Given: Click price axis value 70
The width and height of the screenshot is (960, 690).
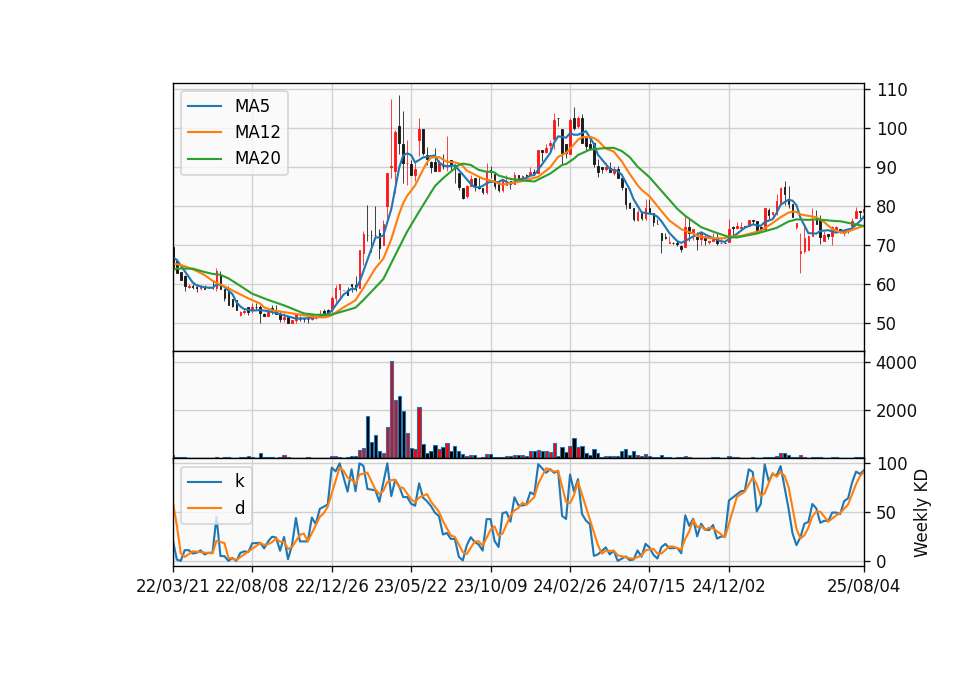Looking at the screenshot, I should (x=887, y=246).
